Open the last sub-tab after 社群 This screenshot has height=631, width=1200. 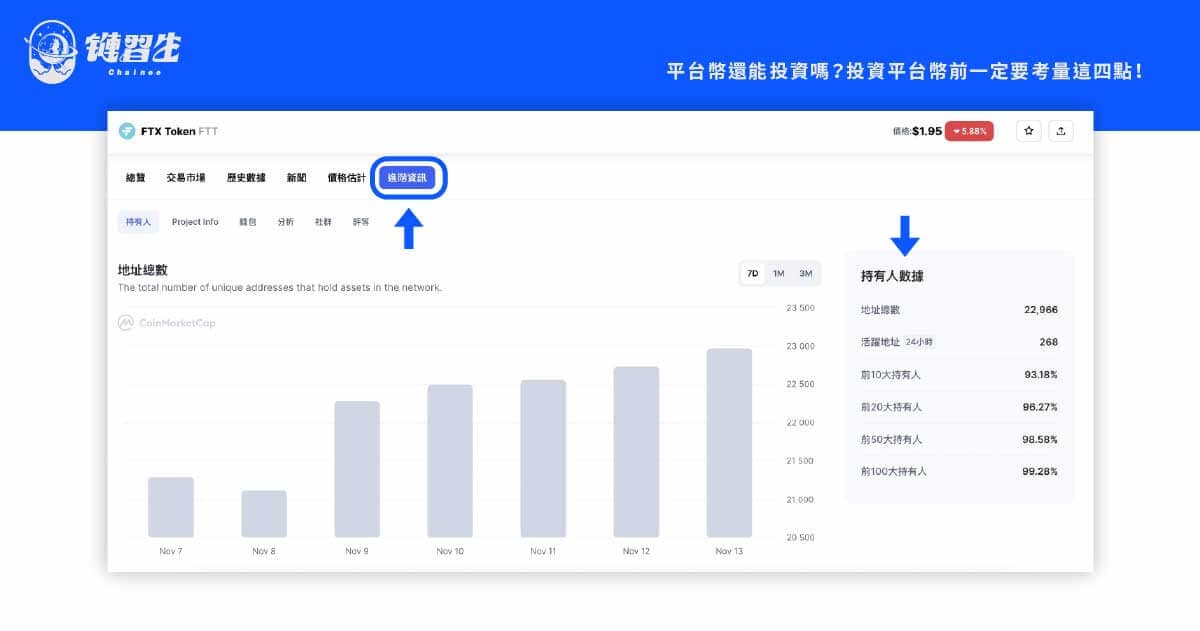point(361,222)
